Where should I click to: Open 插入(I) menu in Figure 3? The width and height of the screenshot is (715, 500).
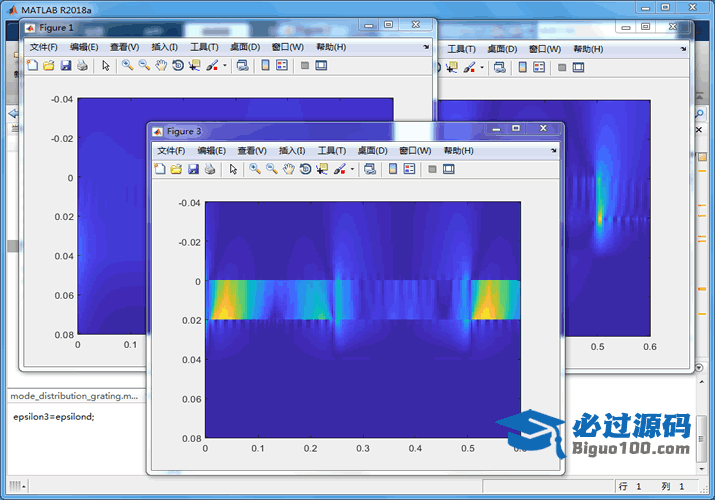coord(292,151)
